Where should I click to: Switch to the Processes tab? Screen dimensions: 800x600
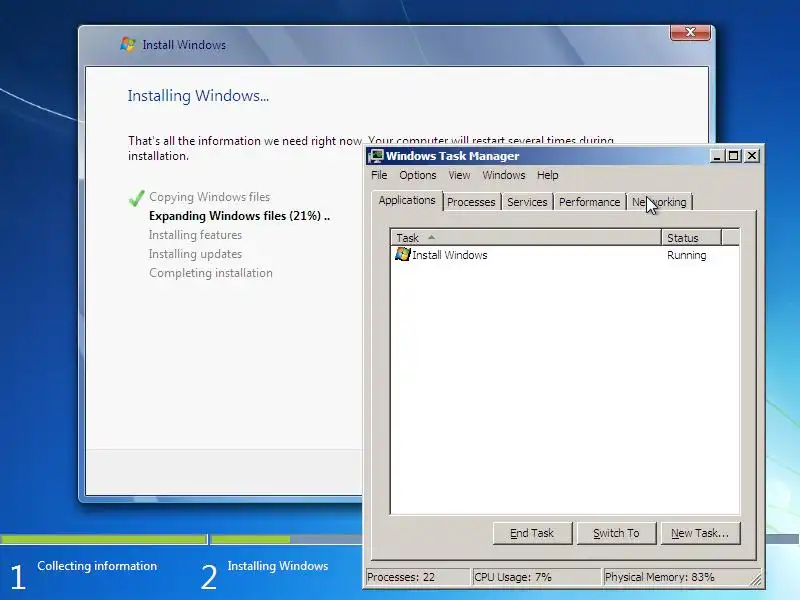click(471, 202)
